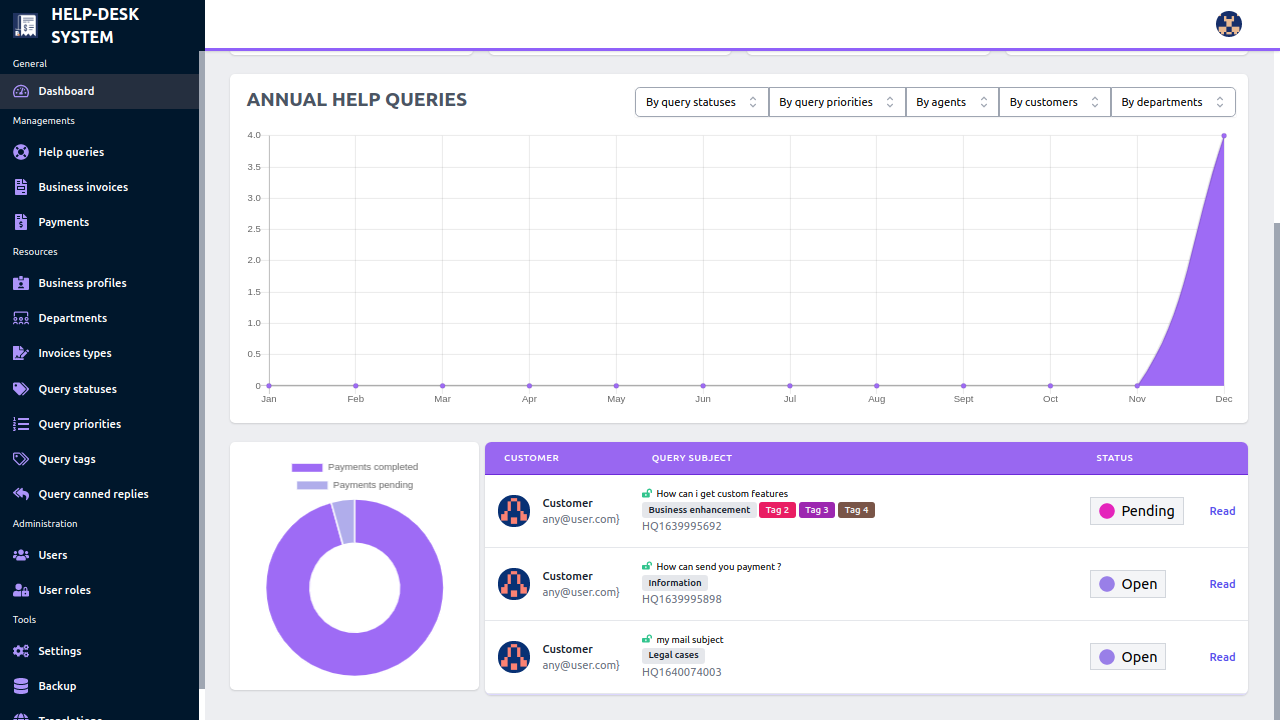Open the Dashboard menu item
Image resolution: width=1280 pixels, height=720 pixels.
pos(66,91)
